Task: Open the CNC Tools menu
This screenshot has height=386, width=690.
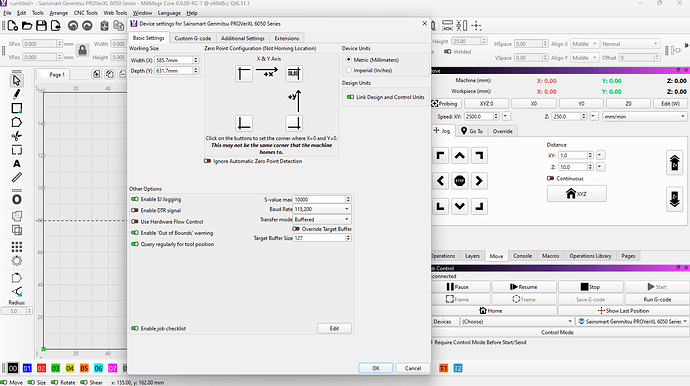Action: pyautogui.click(x=86, y=13)
